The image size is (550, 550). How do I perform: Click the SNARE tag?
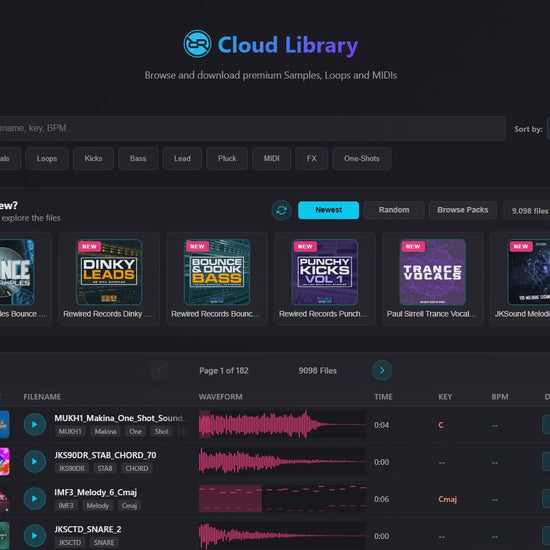pyautogui.click(x=104, y=543)
